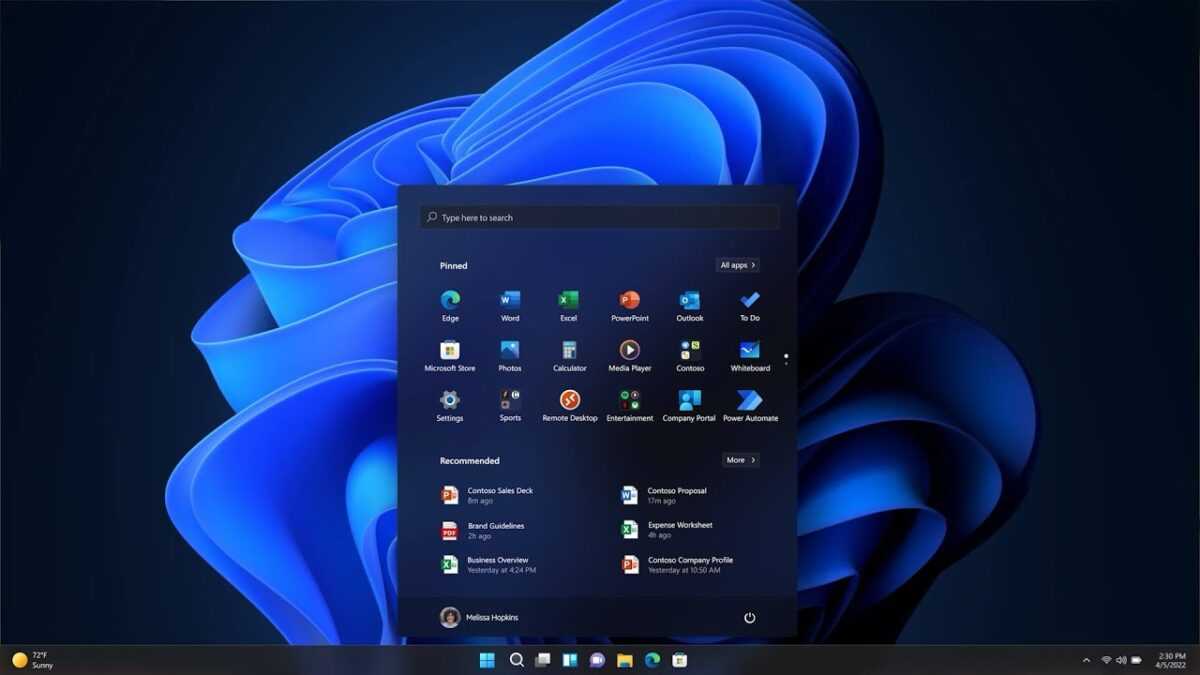Expand hidden system tray icons
Image resolution: width=1200 pixels, height=675 pixels.
[1086, 660]
